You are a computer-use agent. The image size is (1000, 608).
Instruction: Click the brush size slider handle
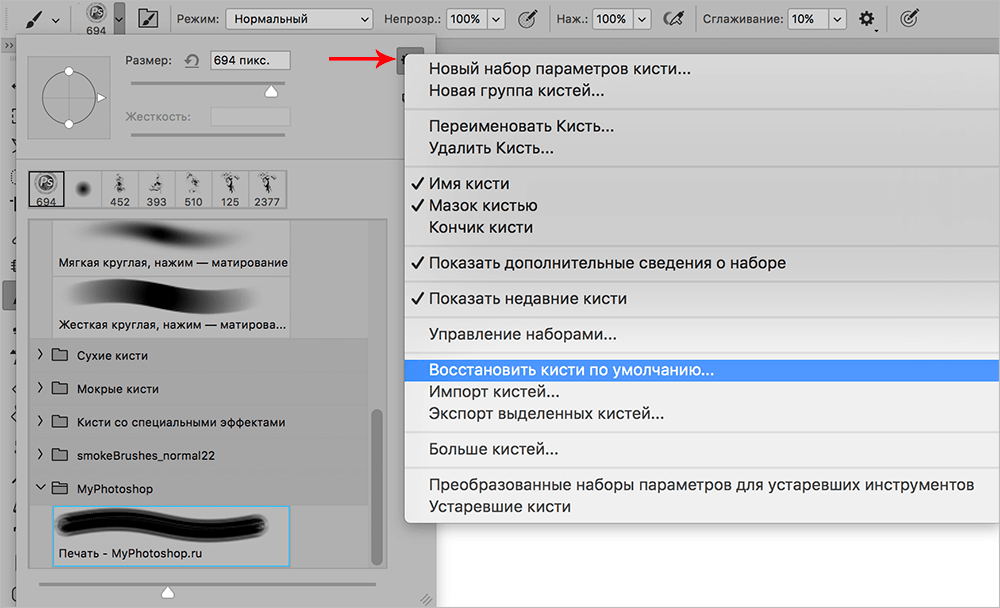(270, 91)
